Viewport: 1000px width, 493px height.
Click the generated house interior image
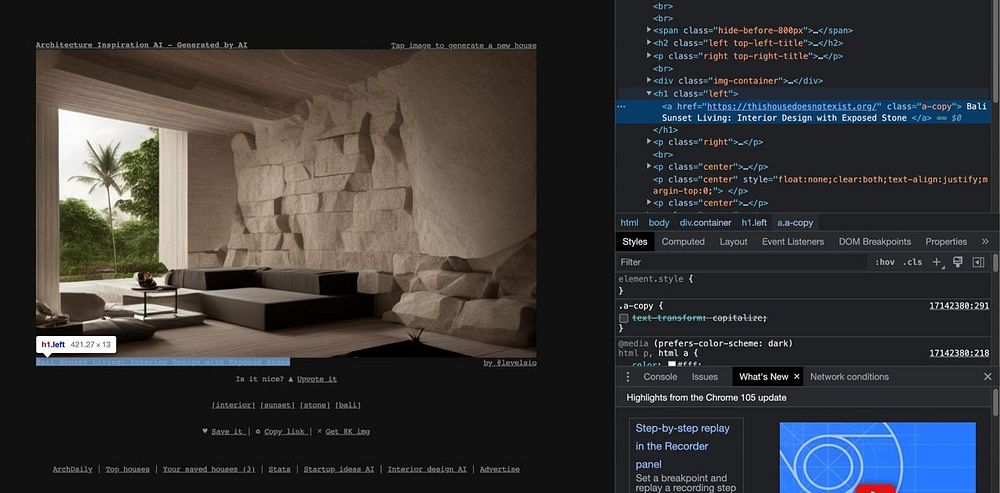[286, 201]
